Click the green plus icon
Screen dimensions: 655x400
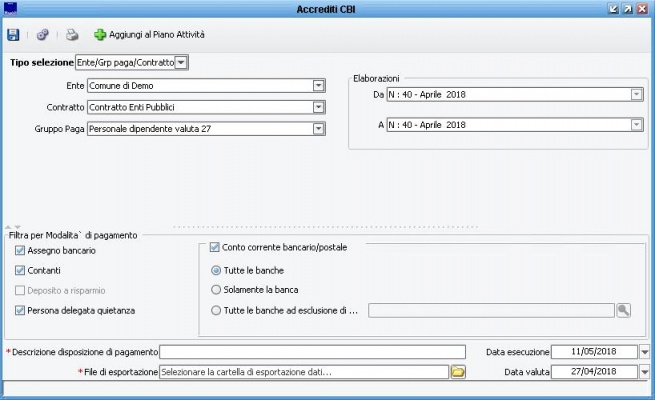pyautogui.click(x=100, y=35)
